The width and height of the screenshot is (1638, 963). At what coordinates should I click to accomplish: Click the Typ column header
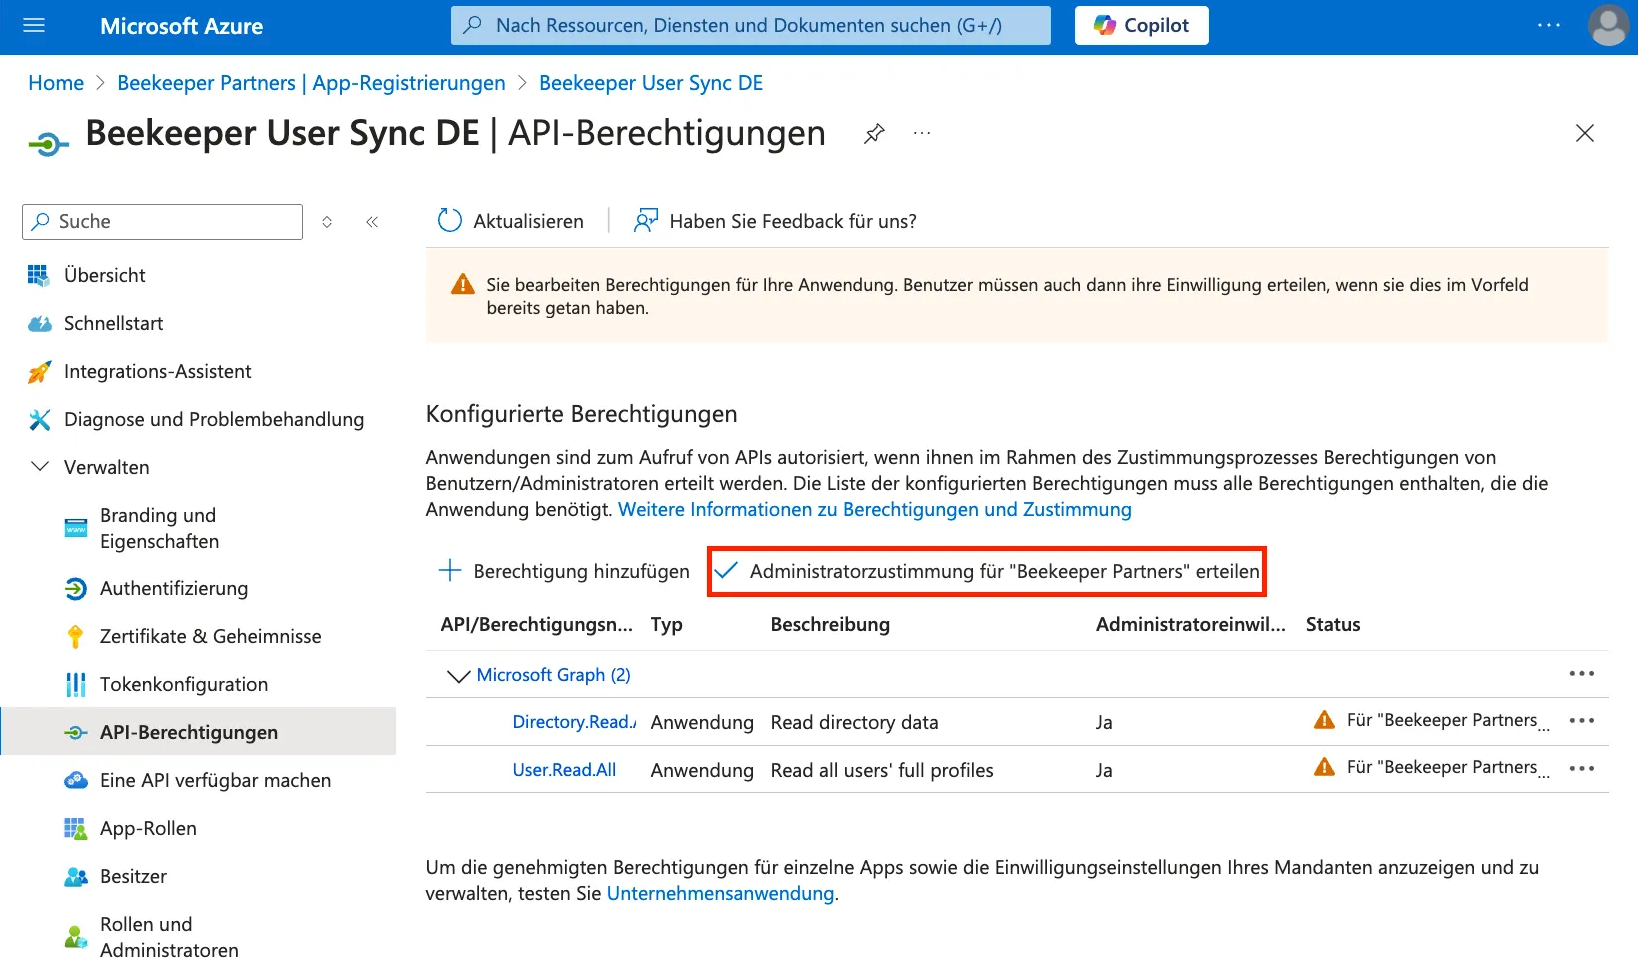(667, 624)
